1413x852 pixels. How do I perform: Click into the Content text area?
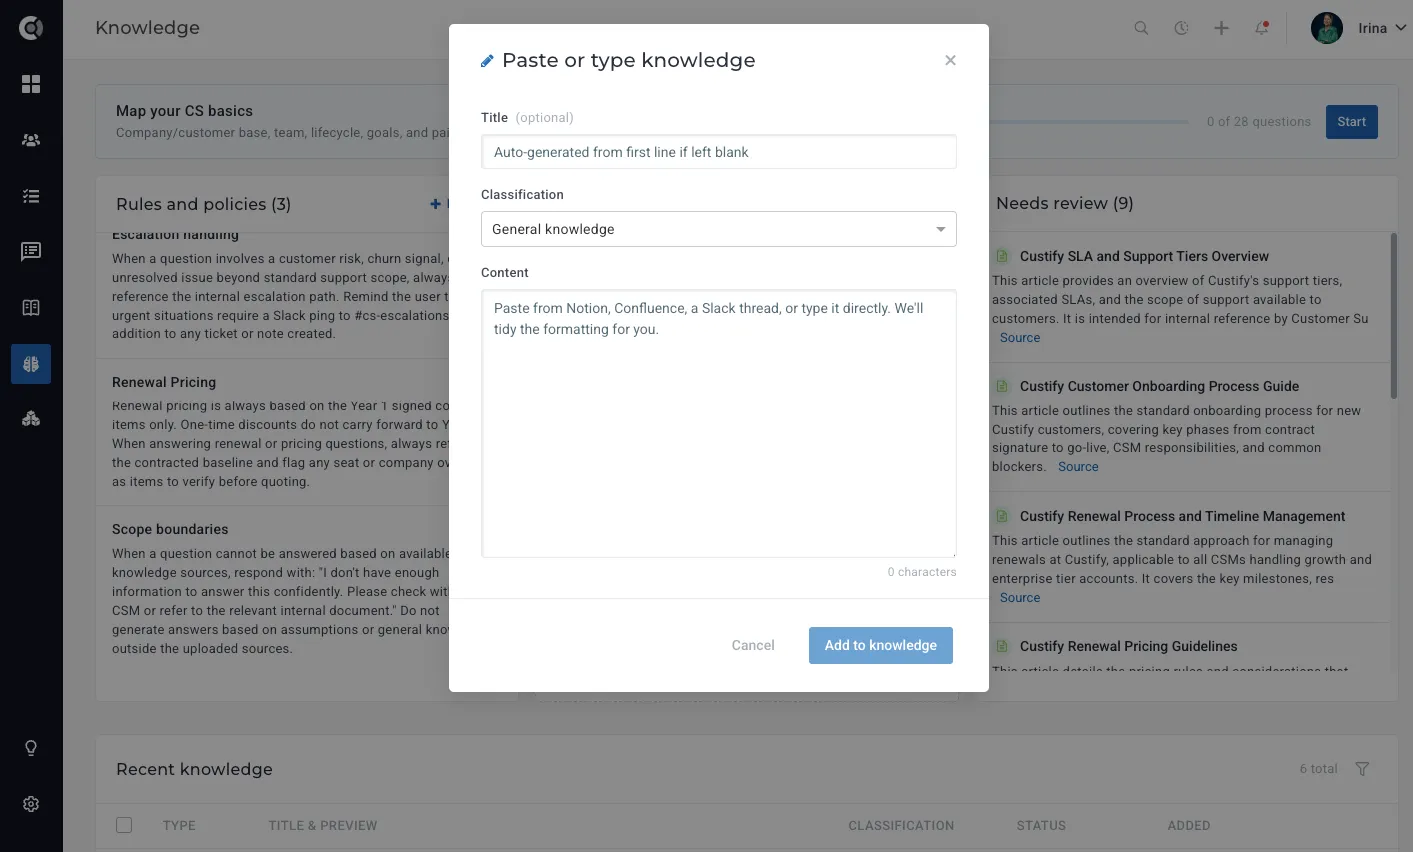click(718, 423)
